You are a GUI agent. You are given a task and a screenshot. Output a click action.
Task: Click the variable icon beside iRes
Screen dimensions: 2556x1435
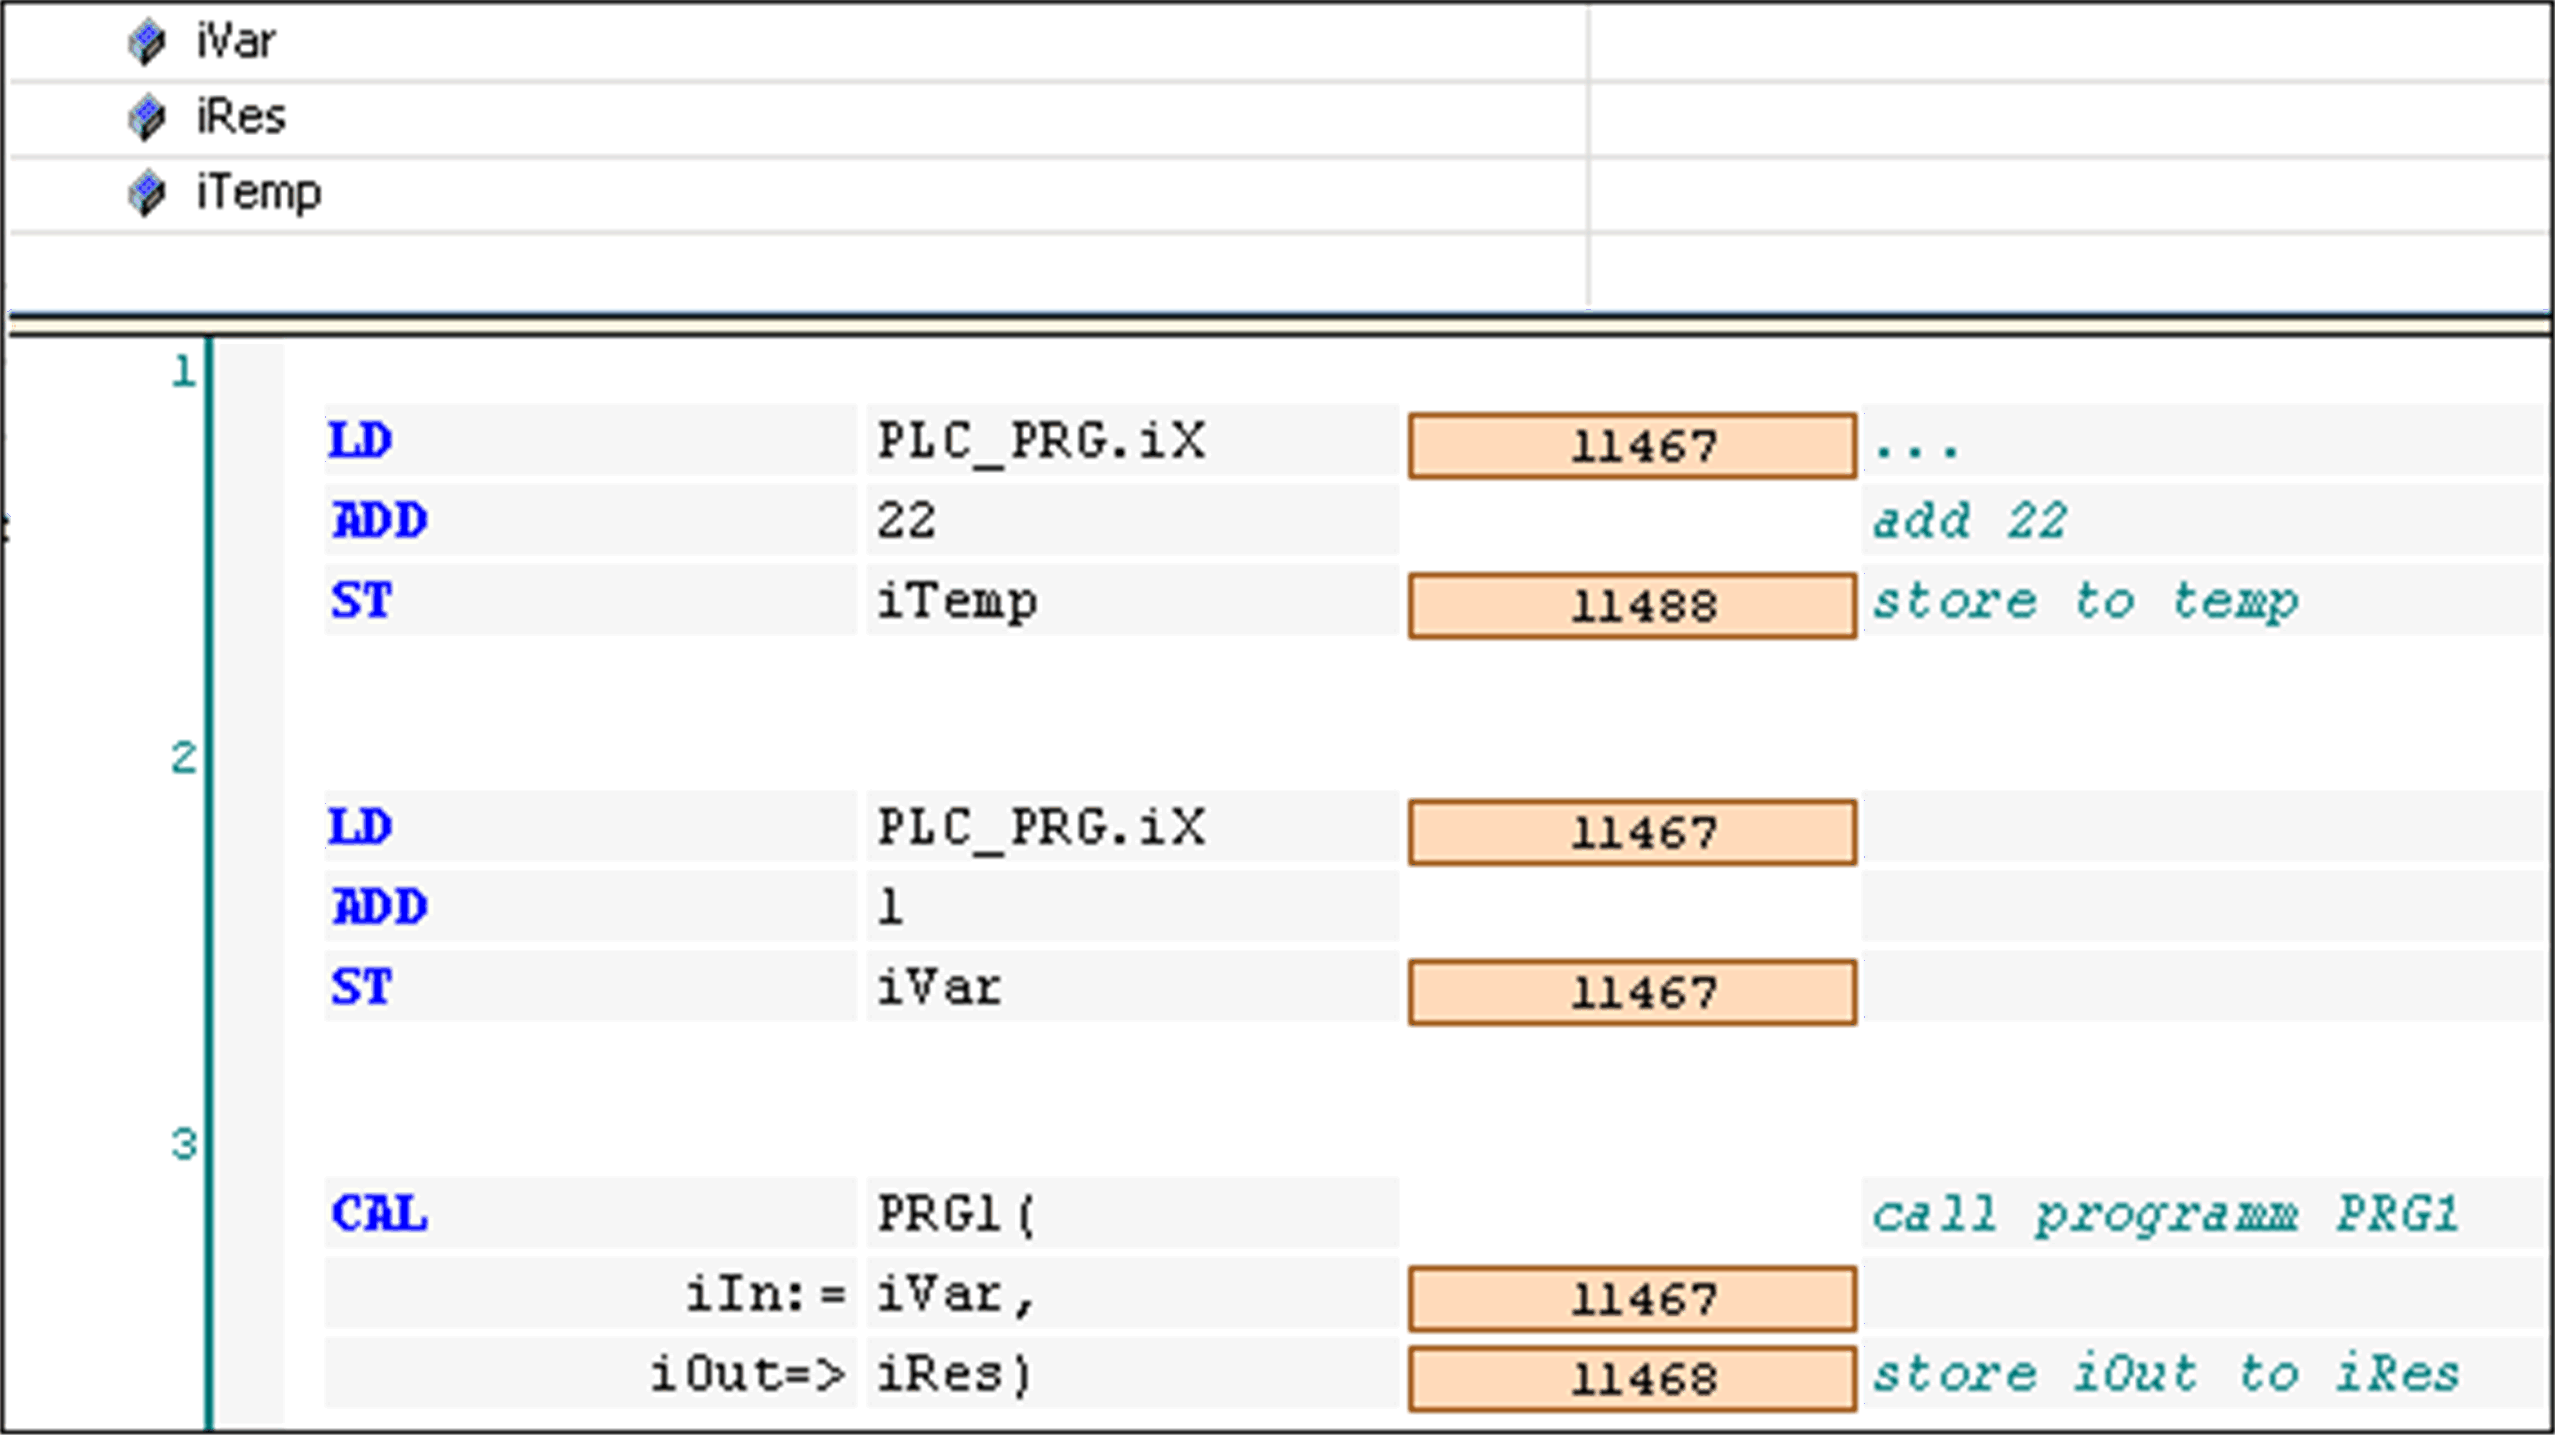148,117
